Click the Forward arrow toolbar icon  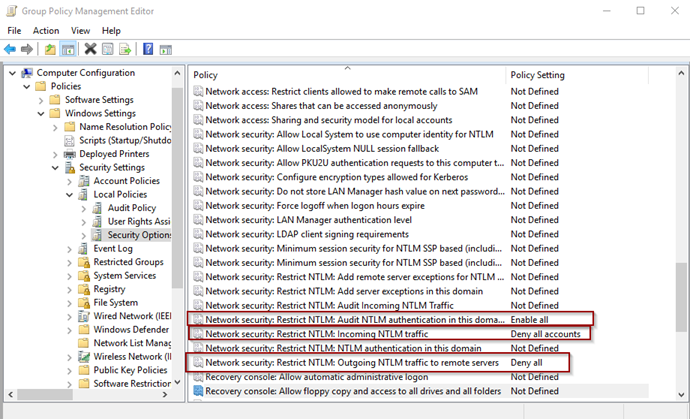(x=27, y=49)
